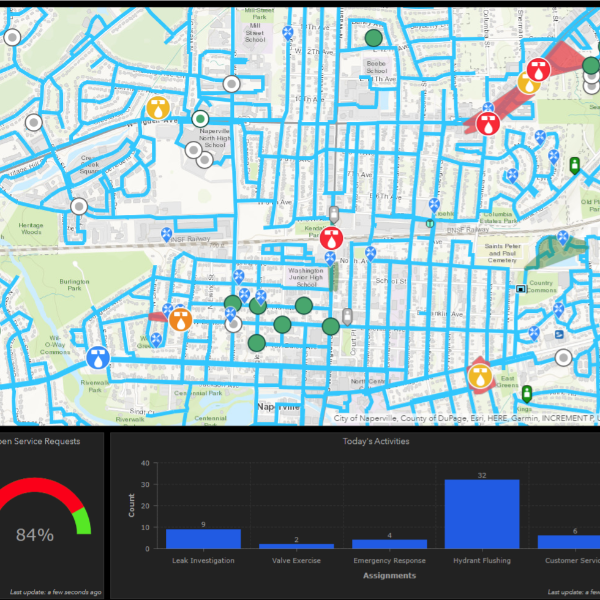Select the Valve Exercise bar
600x600 pixels.
click(x=296, y=546)
